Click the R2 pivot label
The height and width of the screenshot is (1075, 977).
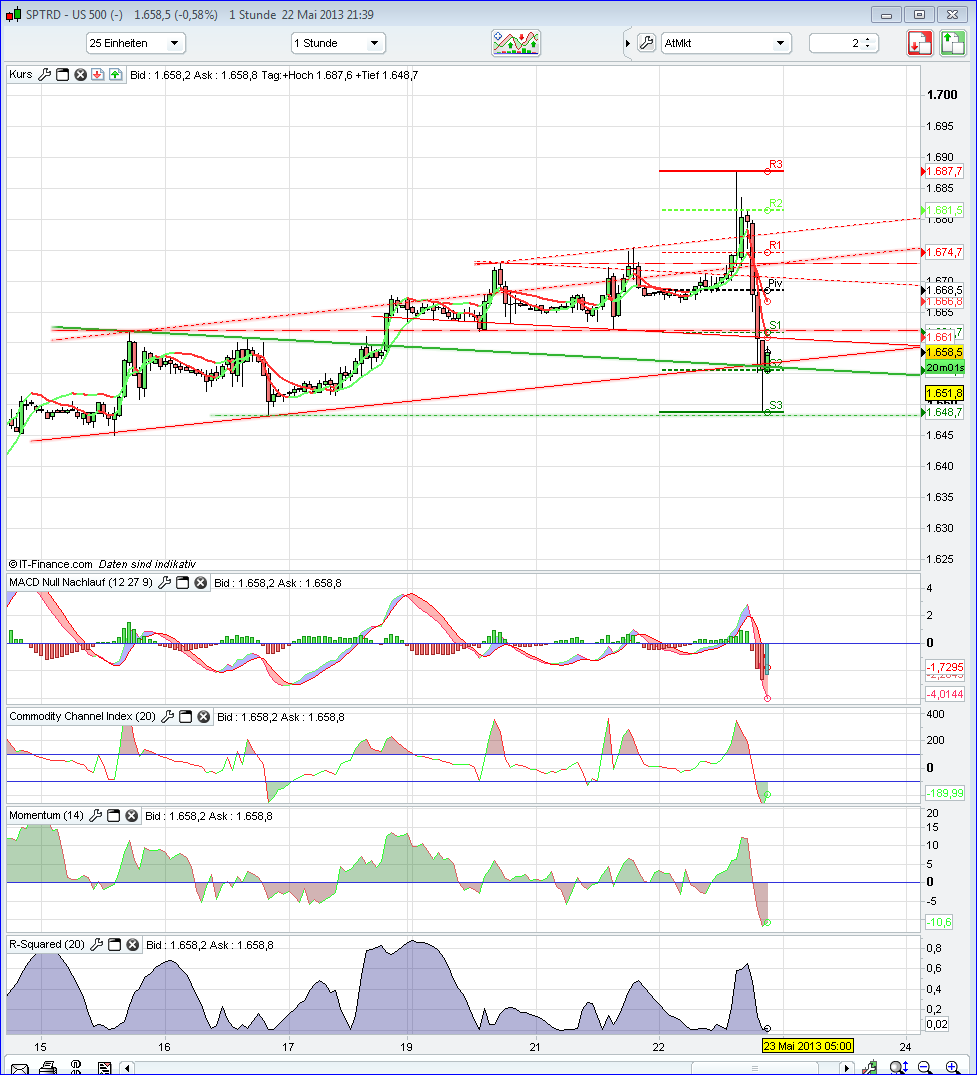(775, 204)
